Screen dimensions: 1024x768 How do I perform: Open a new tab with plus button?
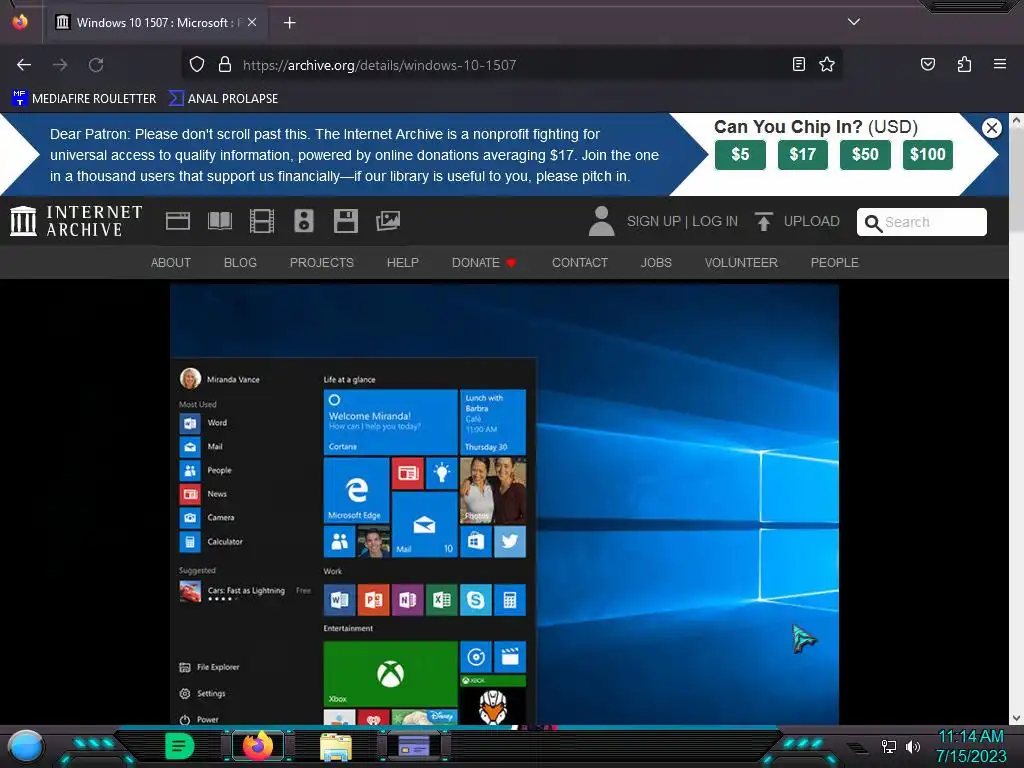tap(289, 23)
